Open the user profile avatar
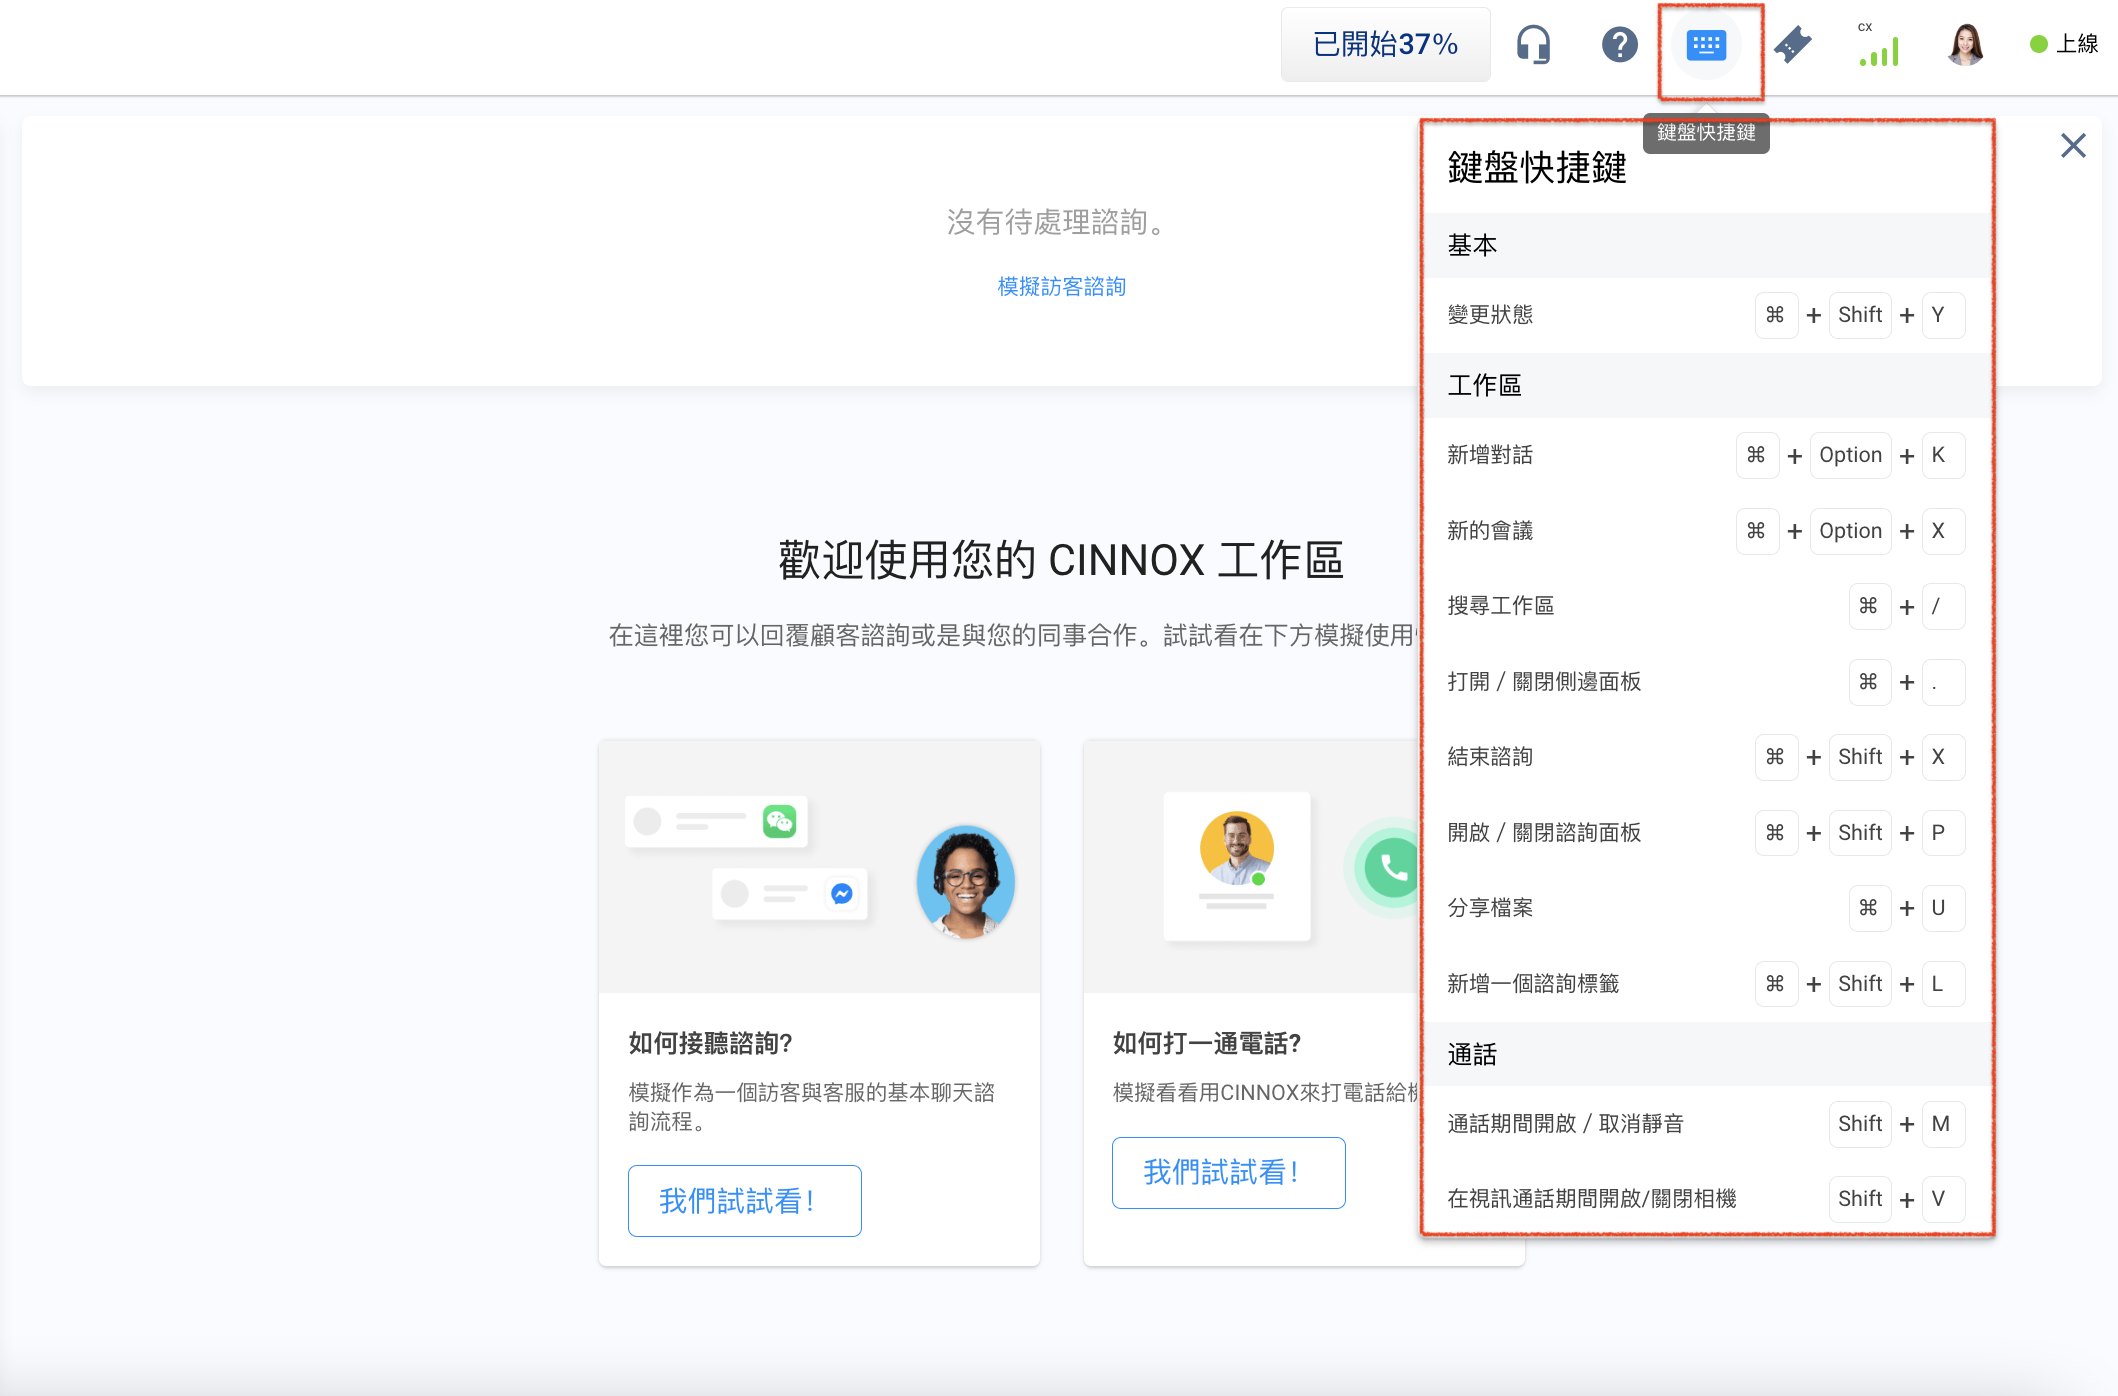 1965,45
